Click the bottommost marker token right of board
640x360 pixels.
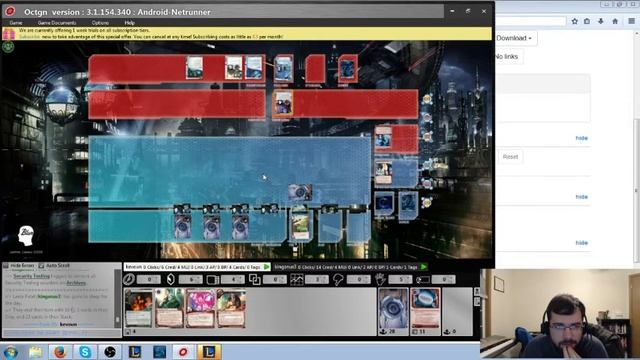click(427, 202)
